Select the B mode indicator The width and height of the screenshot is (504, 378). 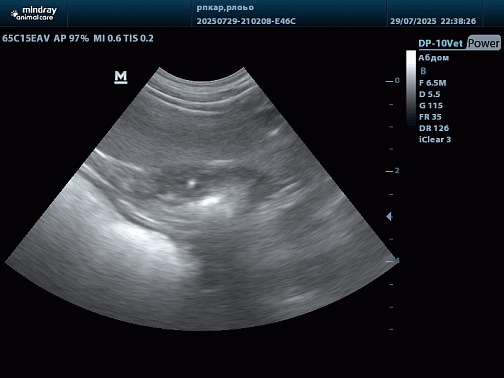[x=423, y=71]
